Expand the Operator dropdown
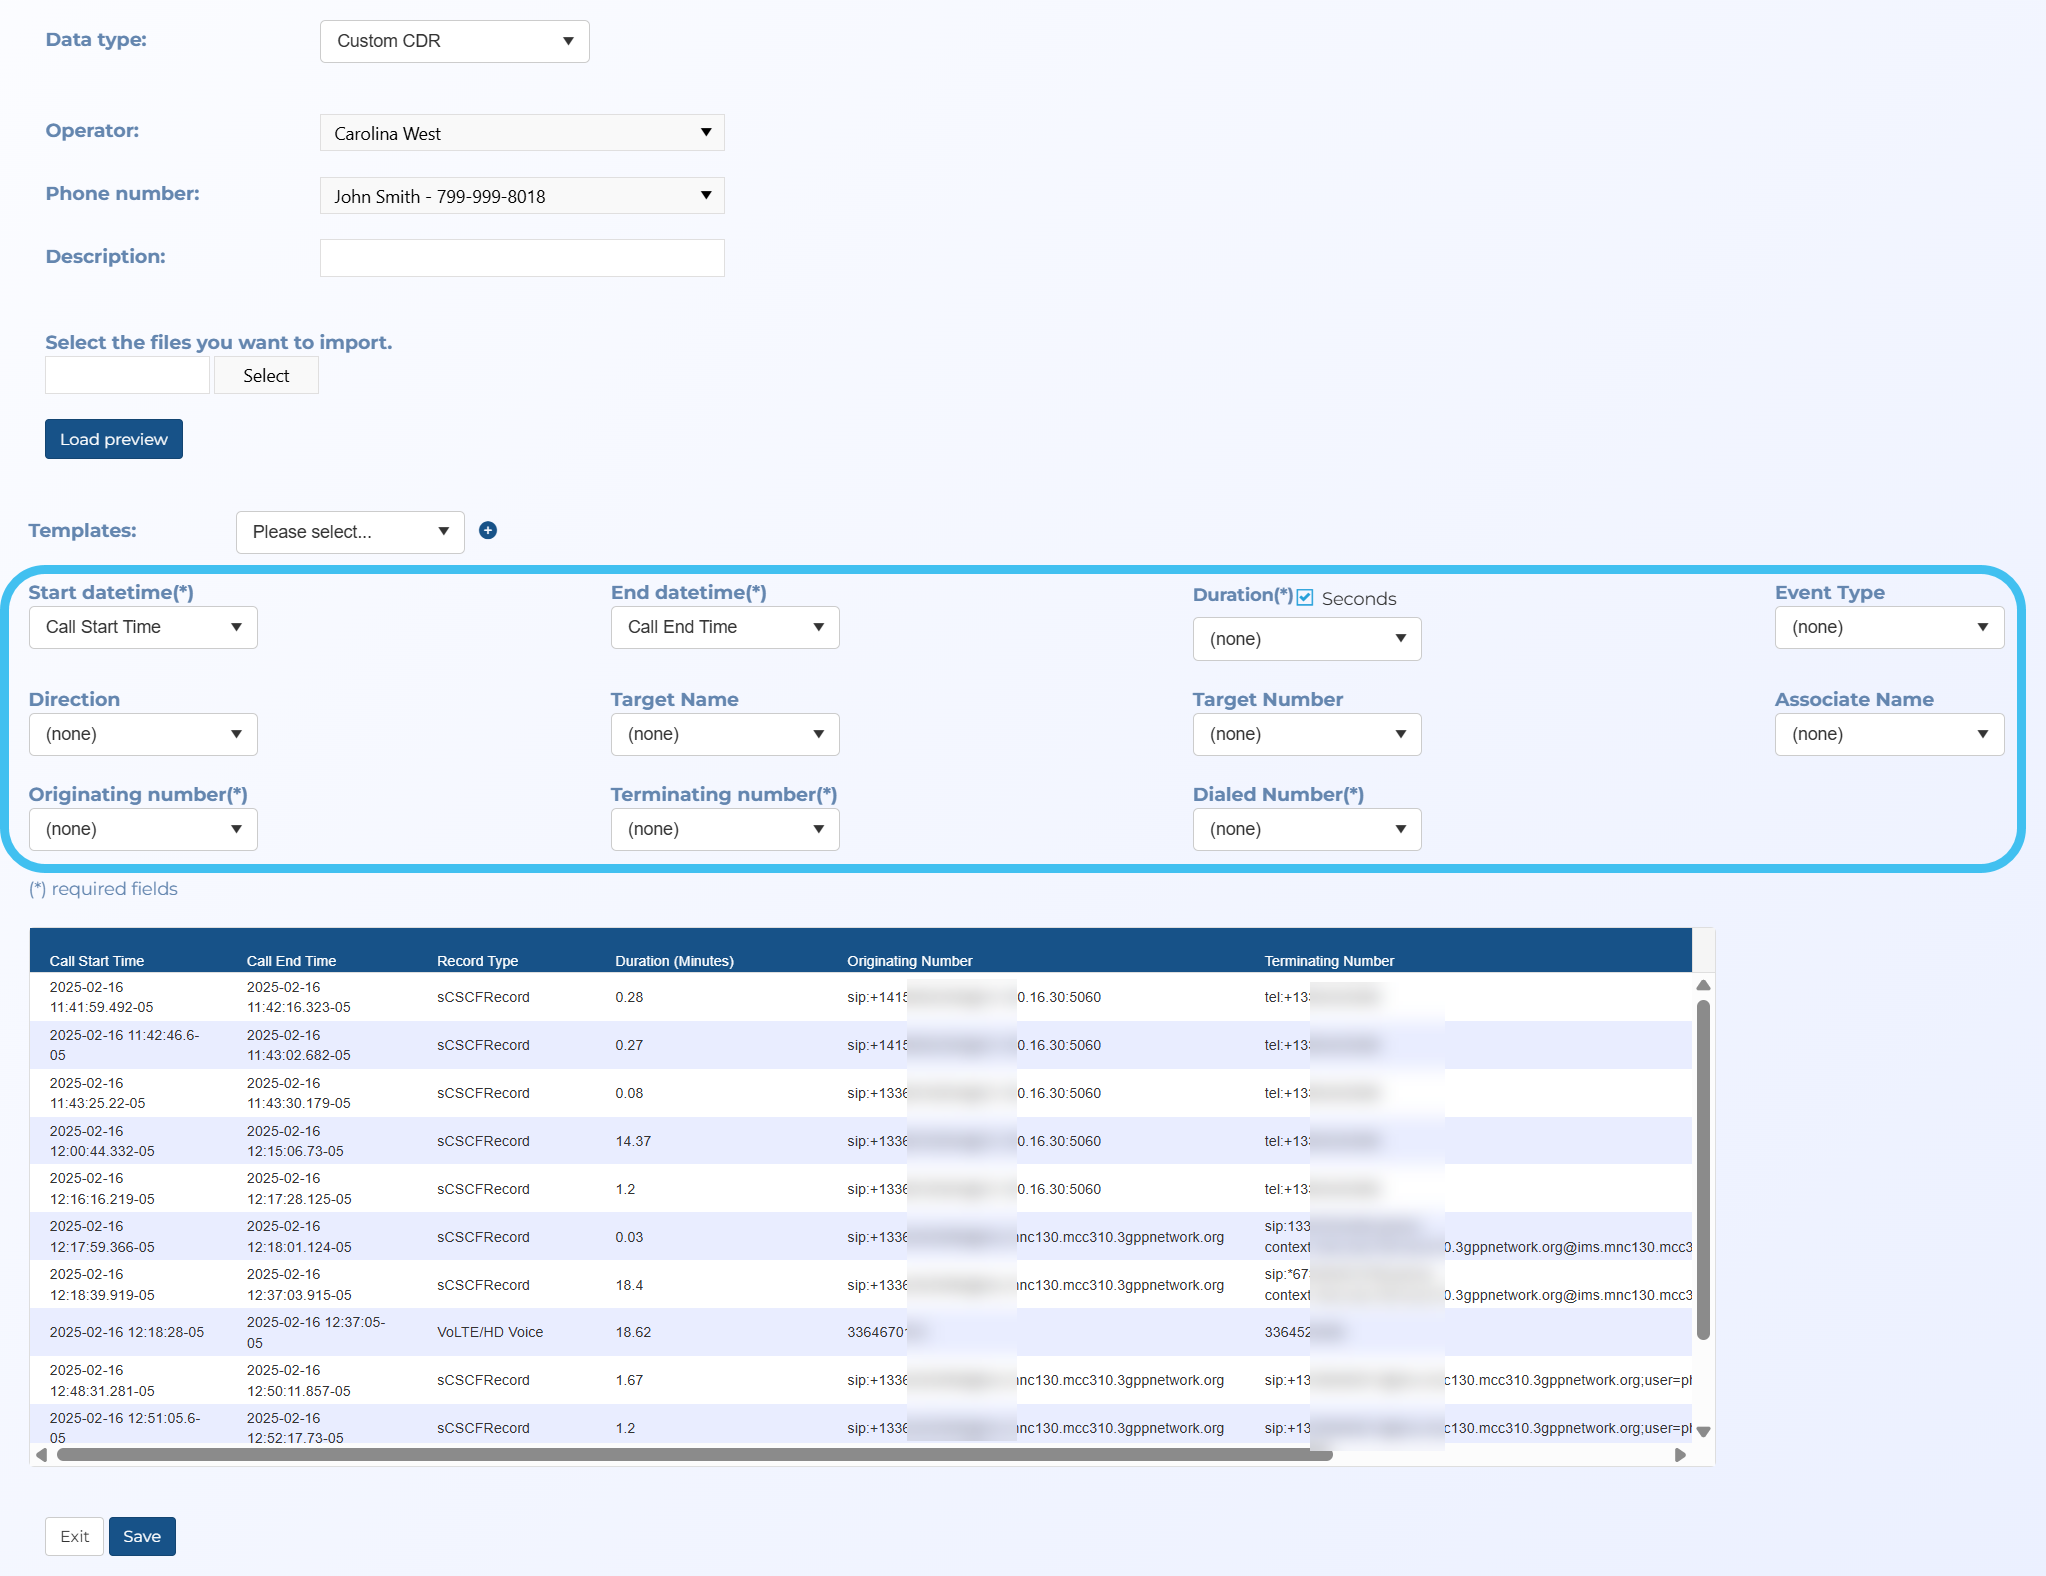 click(x=521, y=133)
